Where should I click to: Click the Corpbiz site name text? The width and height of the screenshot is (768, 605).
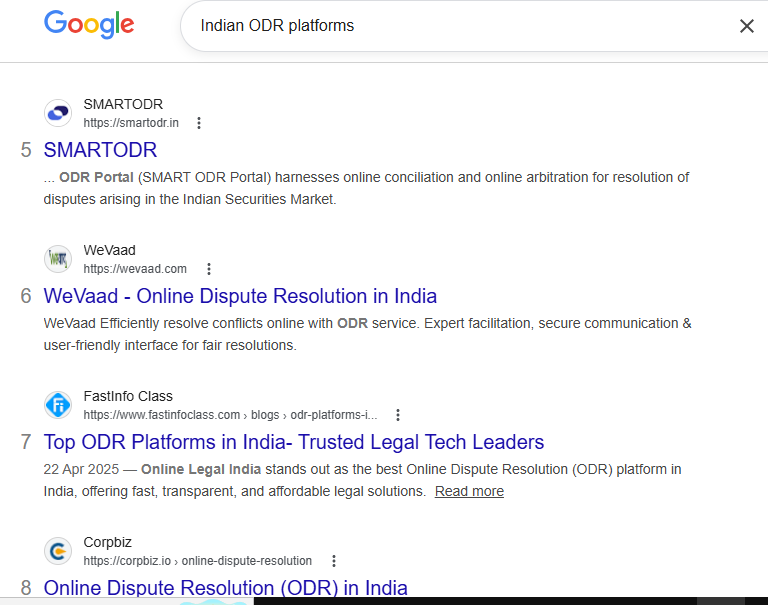(x=107, y=542)
